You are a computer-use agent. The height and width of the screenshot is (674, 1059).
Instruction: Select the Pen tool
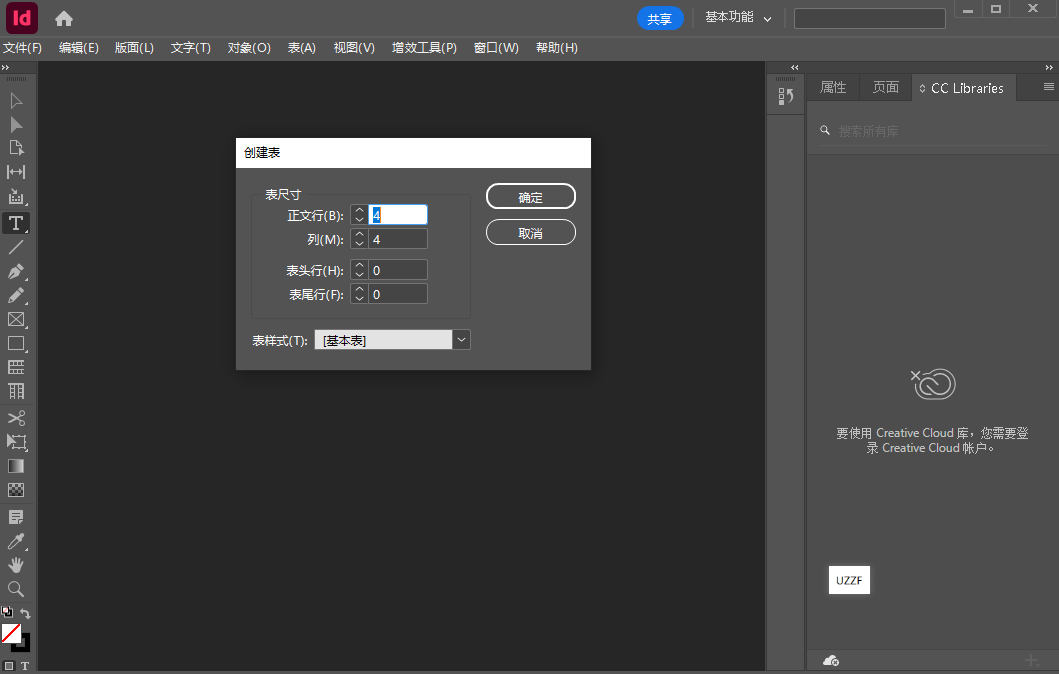click(x=16, y=271)
